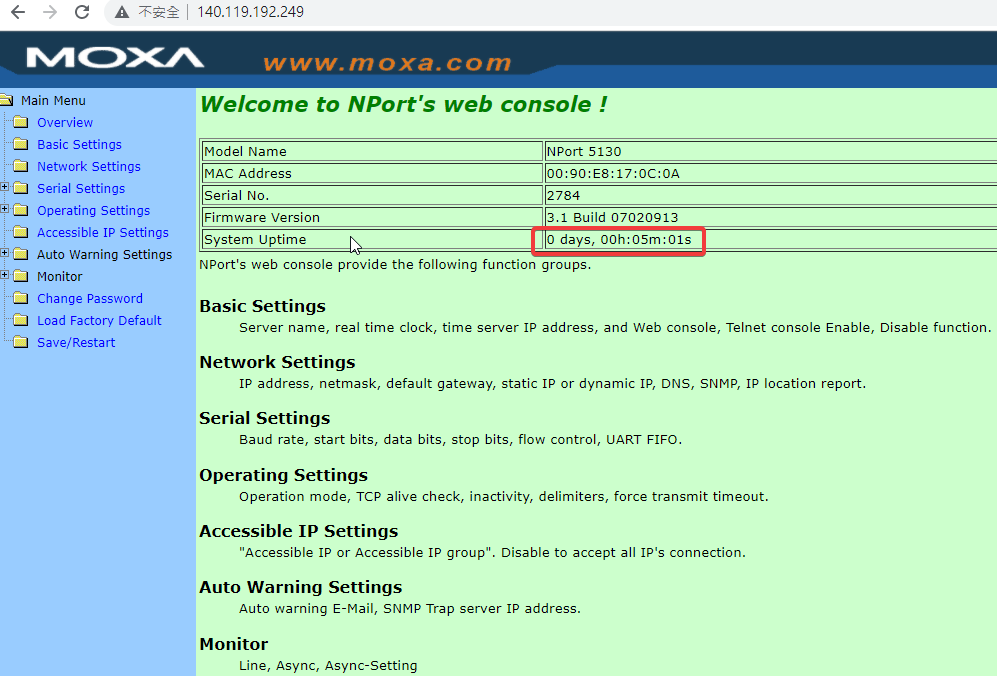Click the Baud rate, start bits description line
The height and width of the screenshot is (676, 997).
460,439
